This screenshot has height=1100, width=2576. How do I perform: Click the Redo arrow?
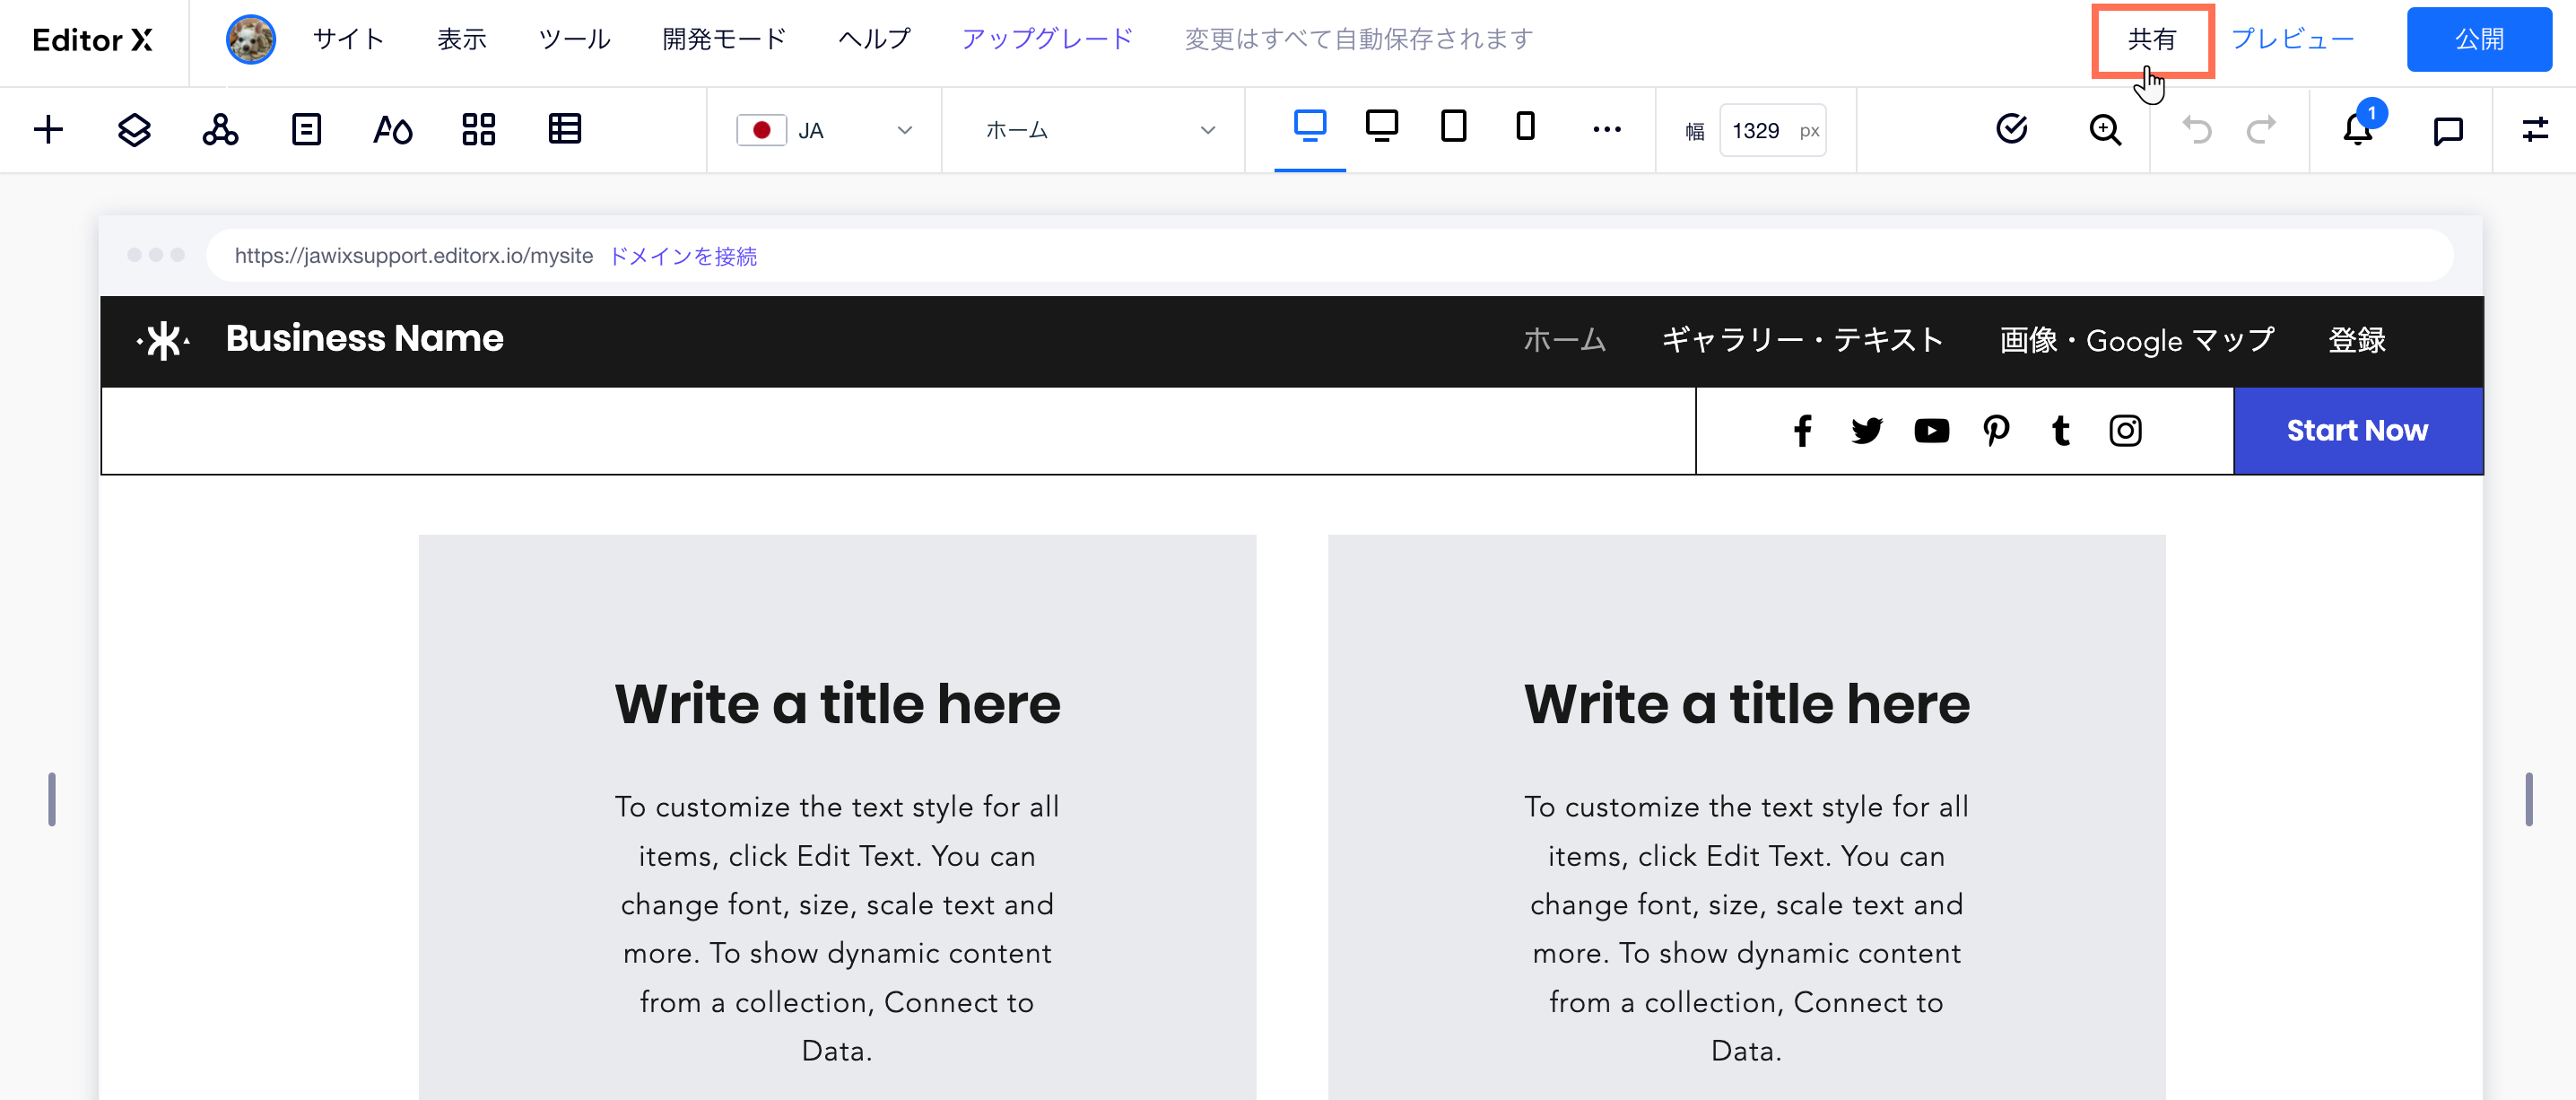2261,130
